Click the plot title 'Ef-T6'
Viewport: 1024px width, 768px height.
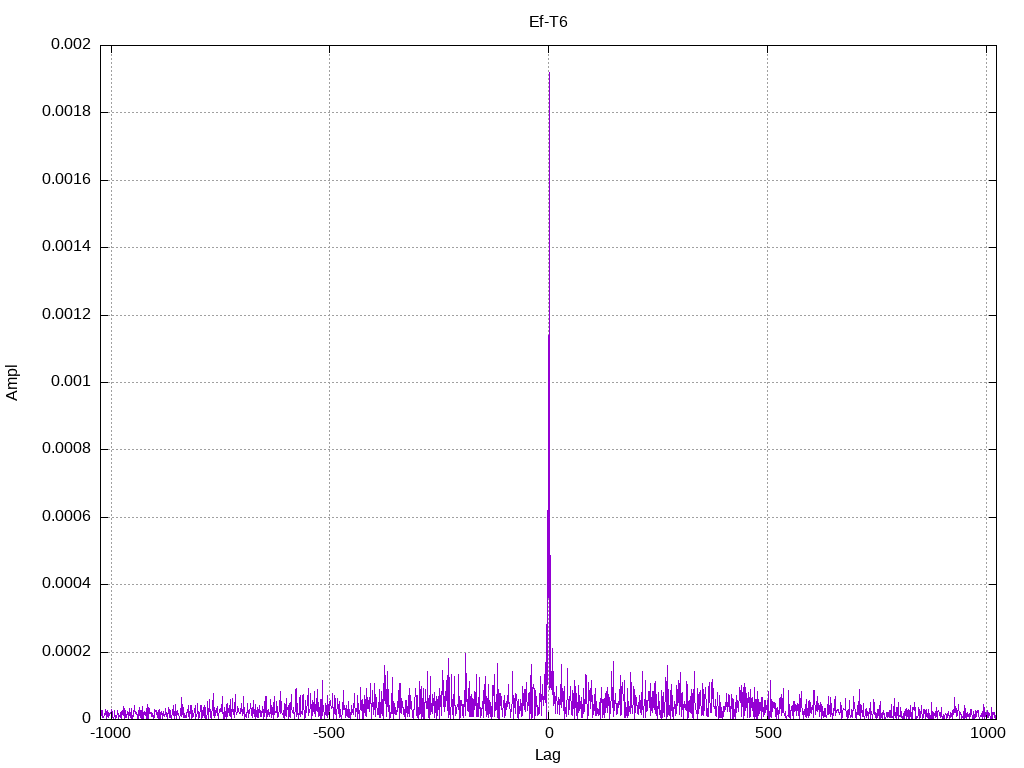[548, 22]
